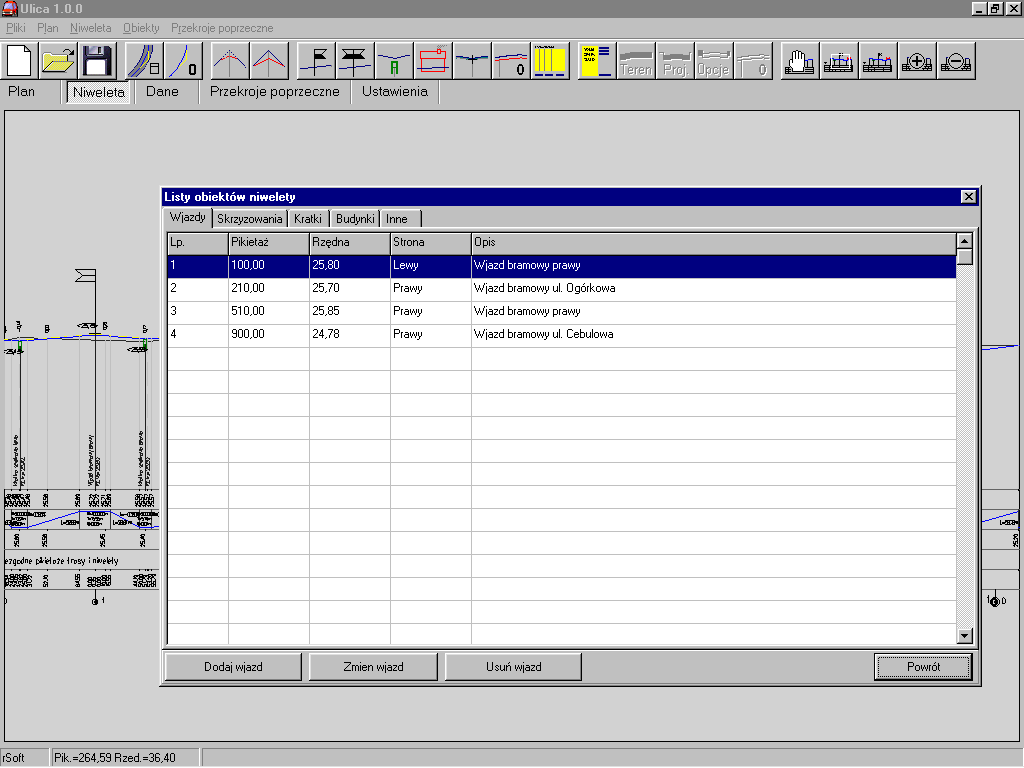The height and width of the screenshot is (768, 1024).
Task: Select the red building outline tool icon
Action: (x=433, y=61)
